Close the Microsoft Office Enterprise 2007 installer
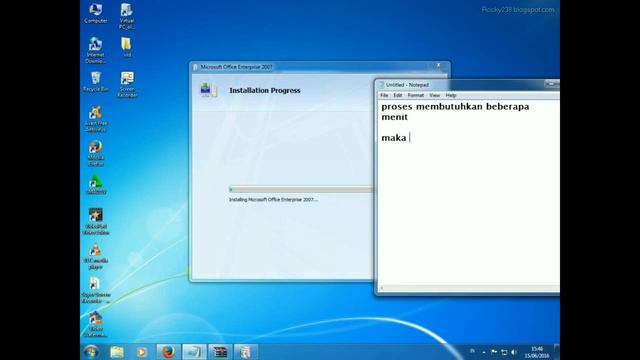This screenshot has height=360, width=640. [438, 65]
